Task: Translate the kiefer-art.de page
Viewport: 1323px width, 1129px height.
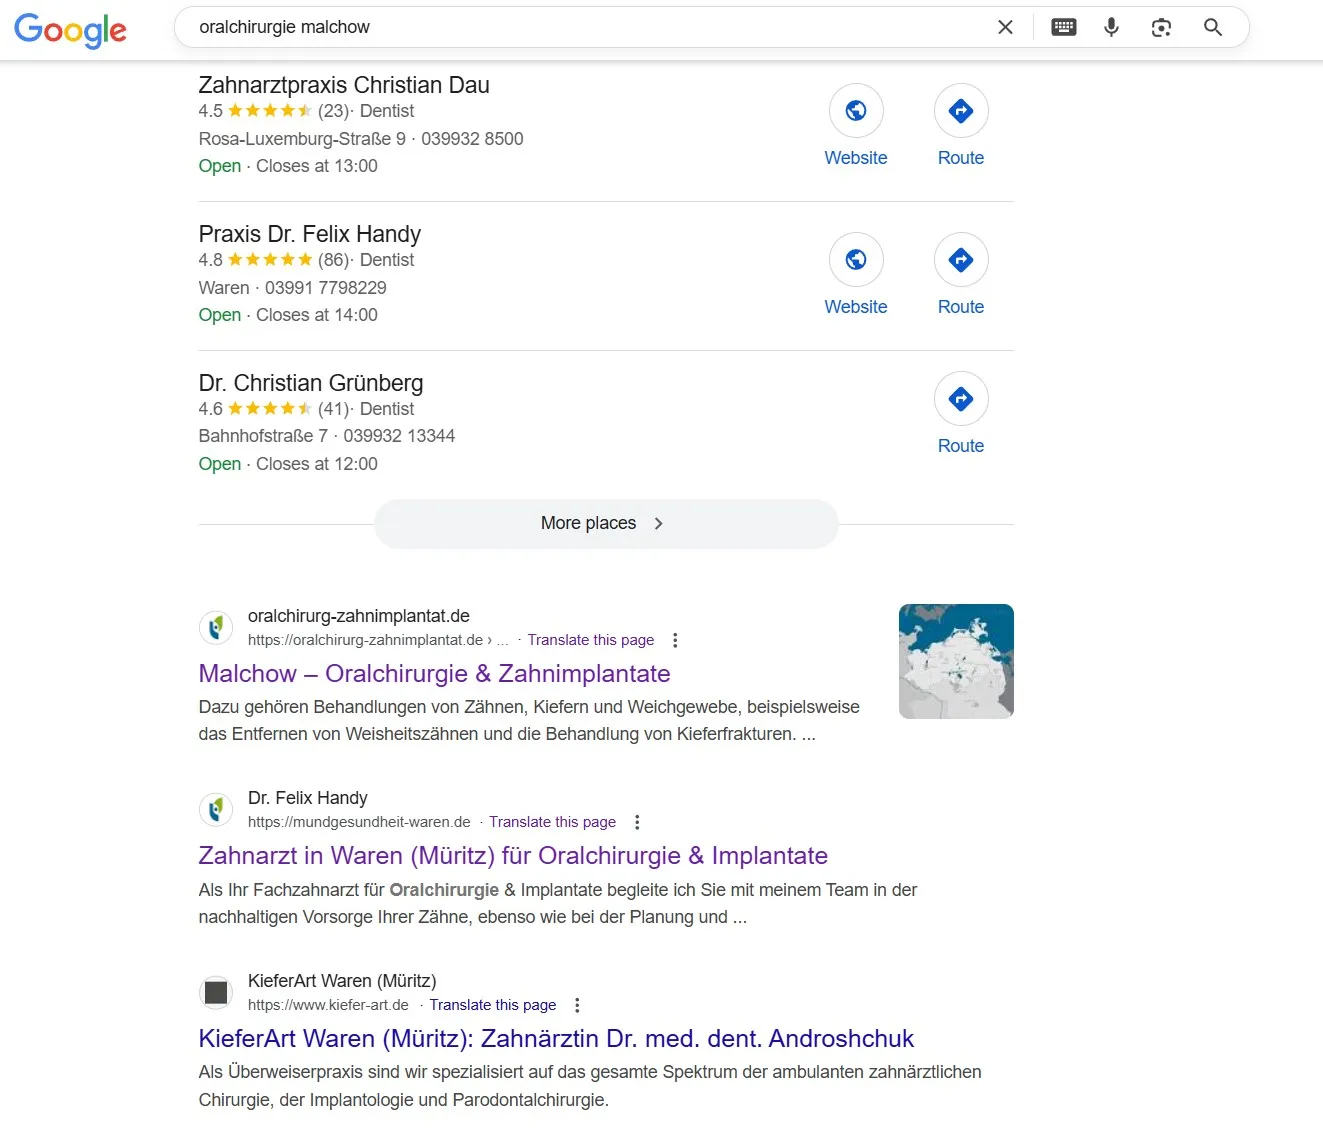Action: 492,1005
